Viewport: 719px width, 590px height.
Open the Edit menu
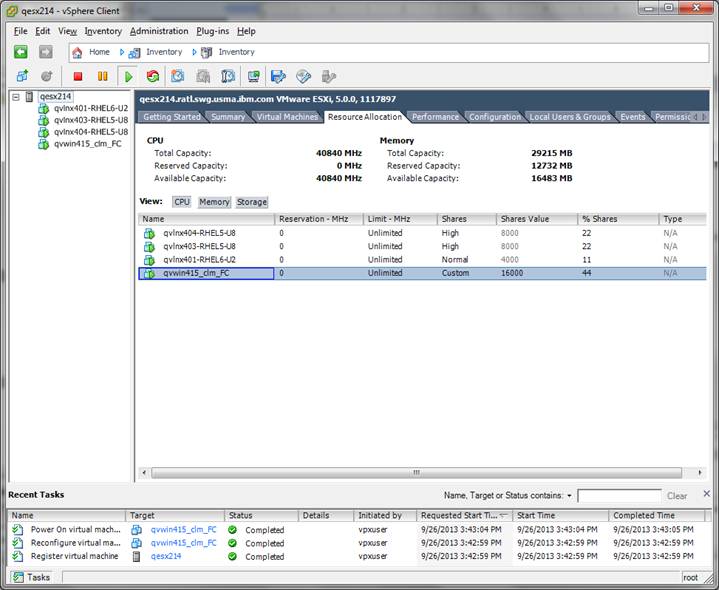click(43, 31)
